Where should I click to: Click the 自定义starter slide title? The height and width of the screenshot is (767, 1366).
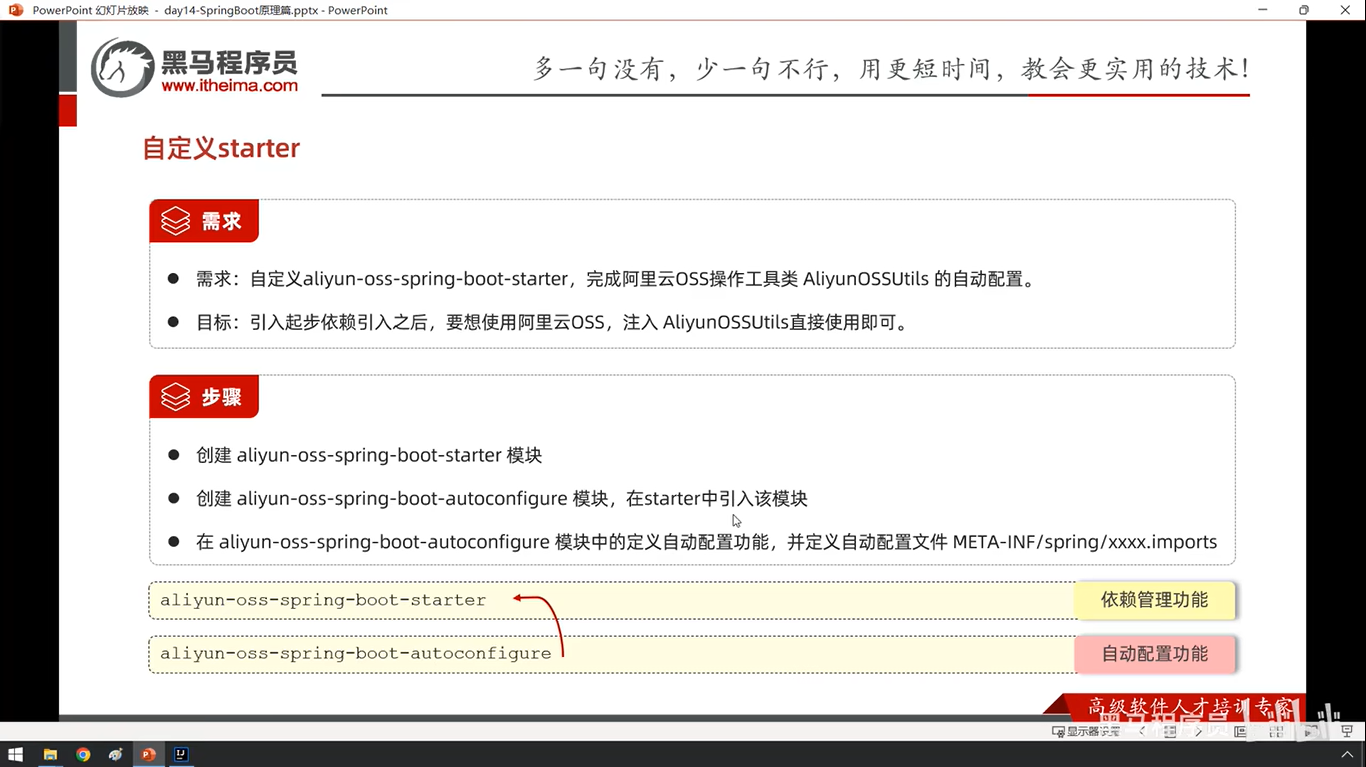221,148
